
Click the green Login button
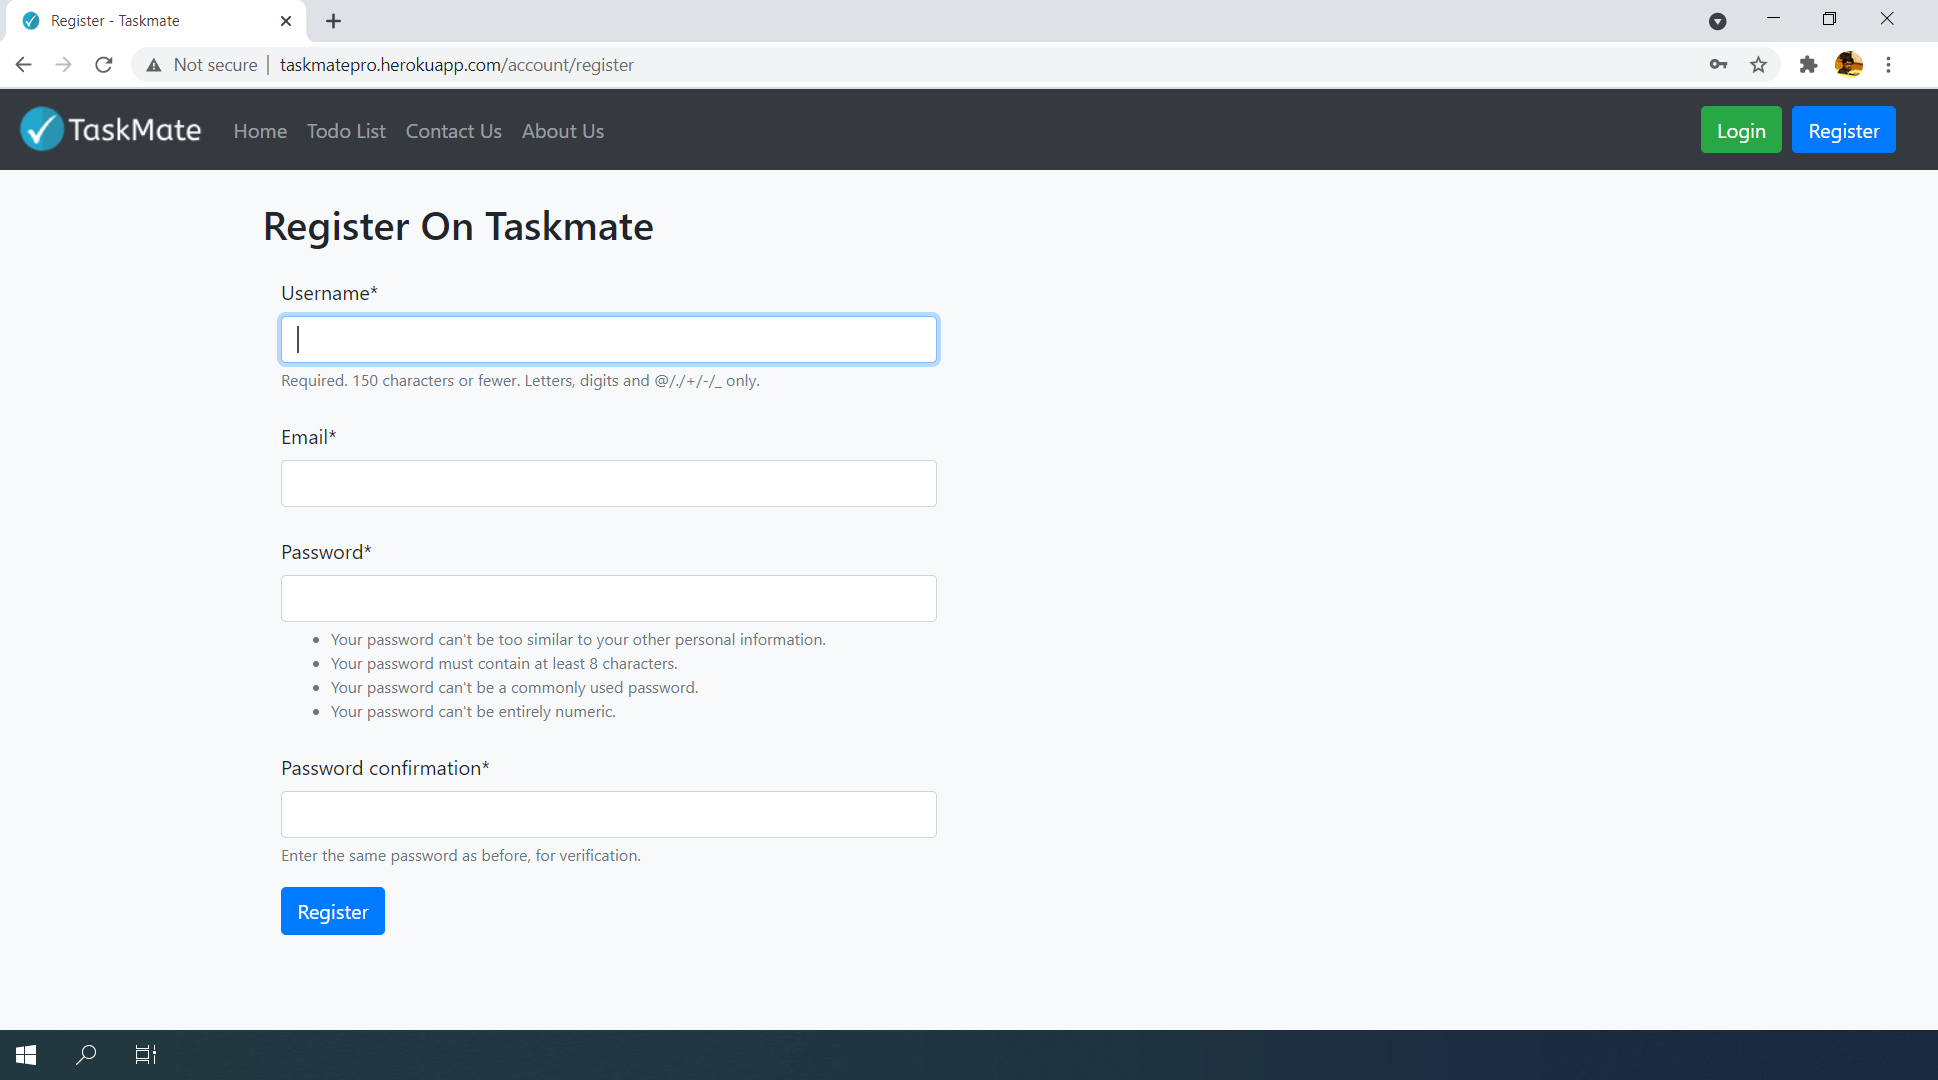(x=1740, y=129)
